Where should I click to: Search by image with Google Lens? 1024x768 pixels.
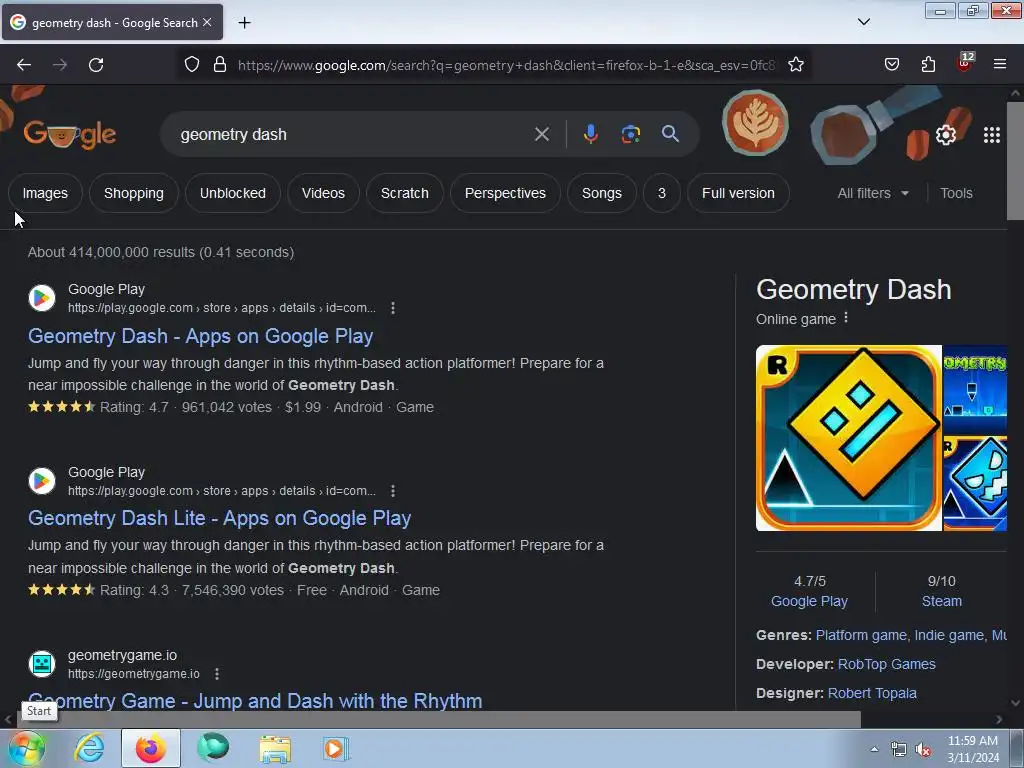[x=630, y=134]
